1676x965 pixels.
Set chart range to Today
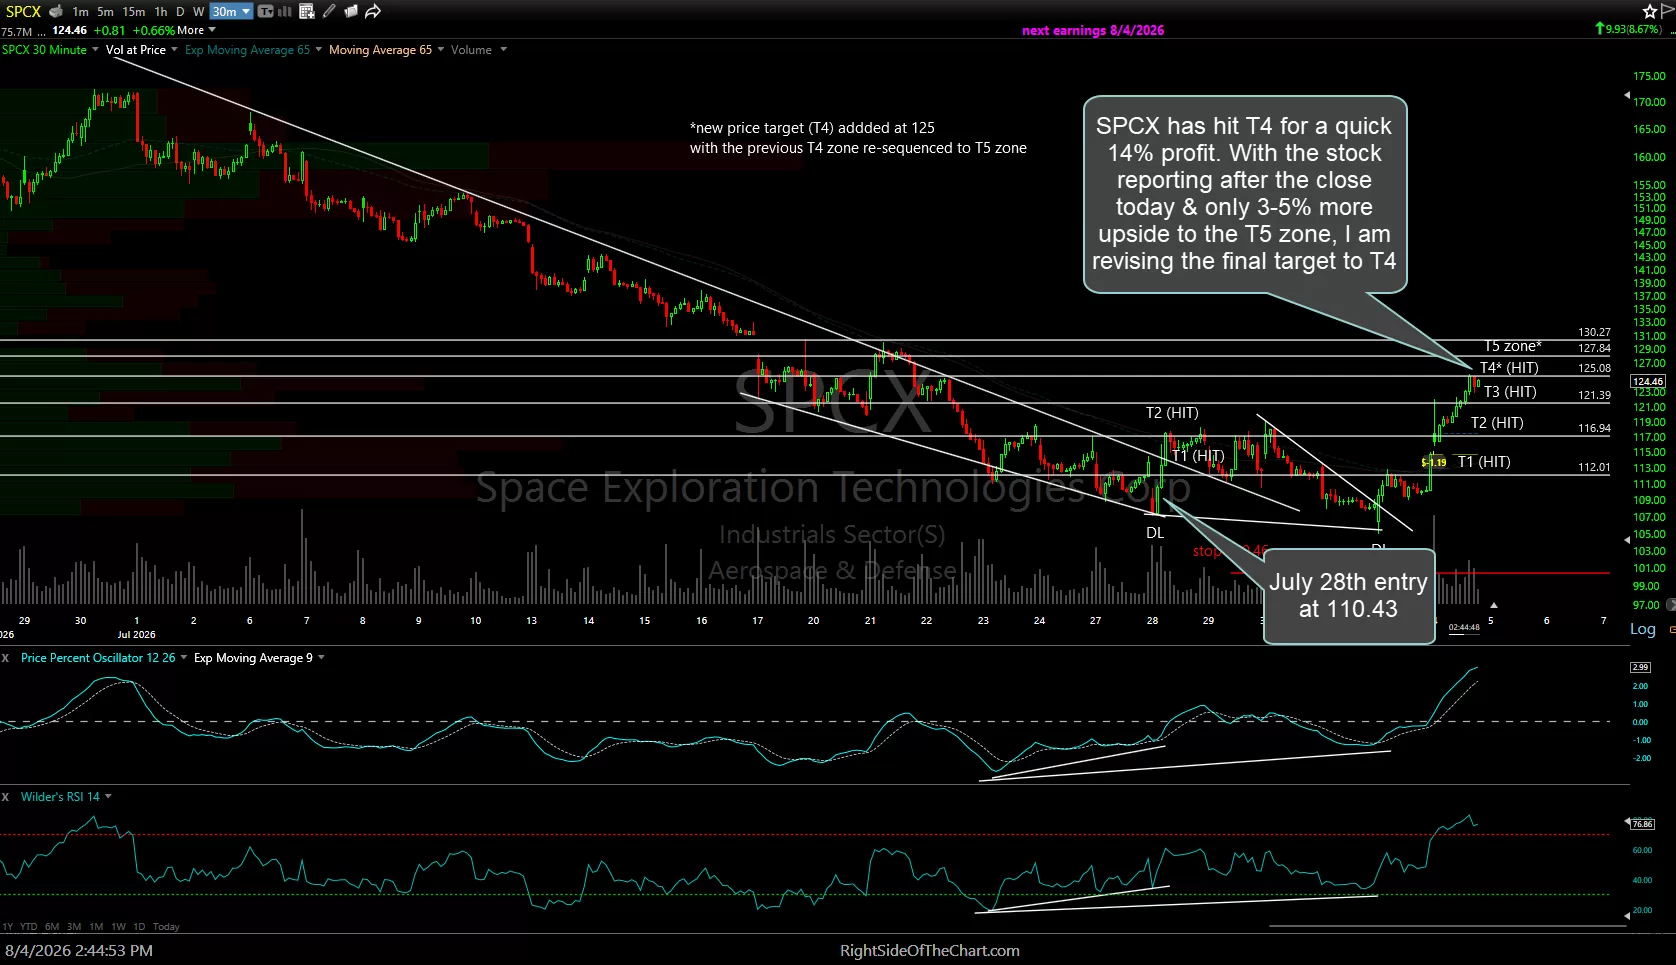pos(166,927)
